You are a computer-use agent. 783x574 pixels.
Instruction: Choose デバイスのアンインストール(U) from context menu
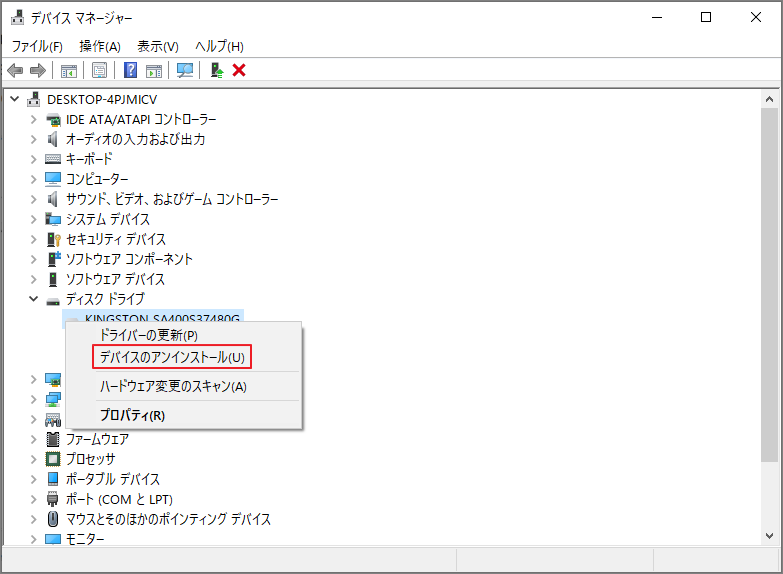point(172,357)
